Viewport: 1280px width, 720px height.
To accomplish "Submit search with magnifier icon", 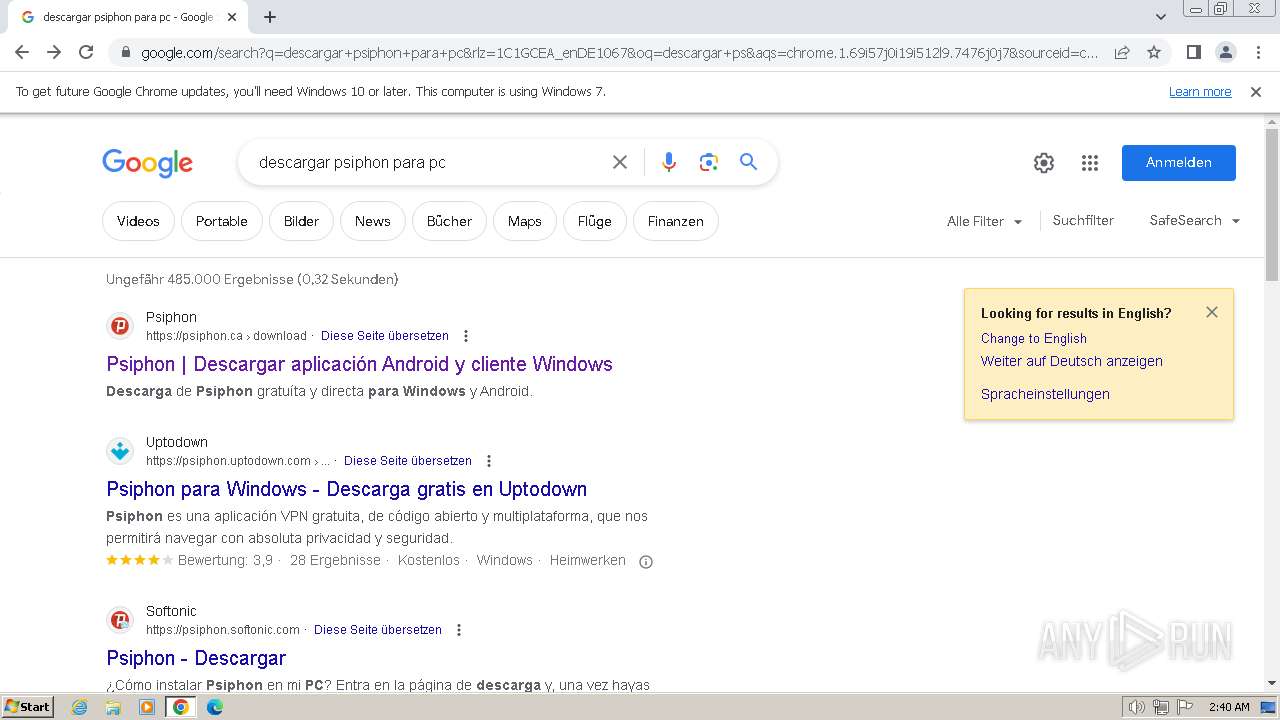I will (x=748, y=162).
